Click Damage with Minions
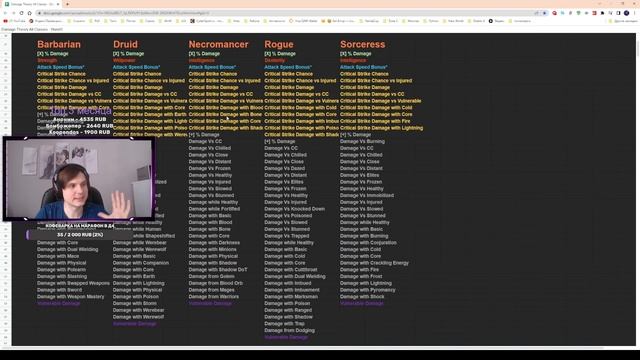The image size is (640, 360). click(212, 249)
